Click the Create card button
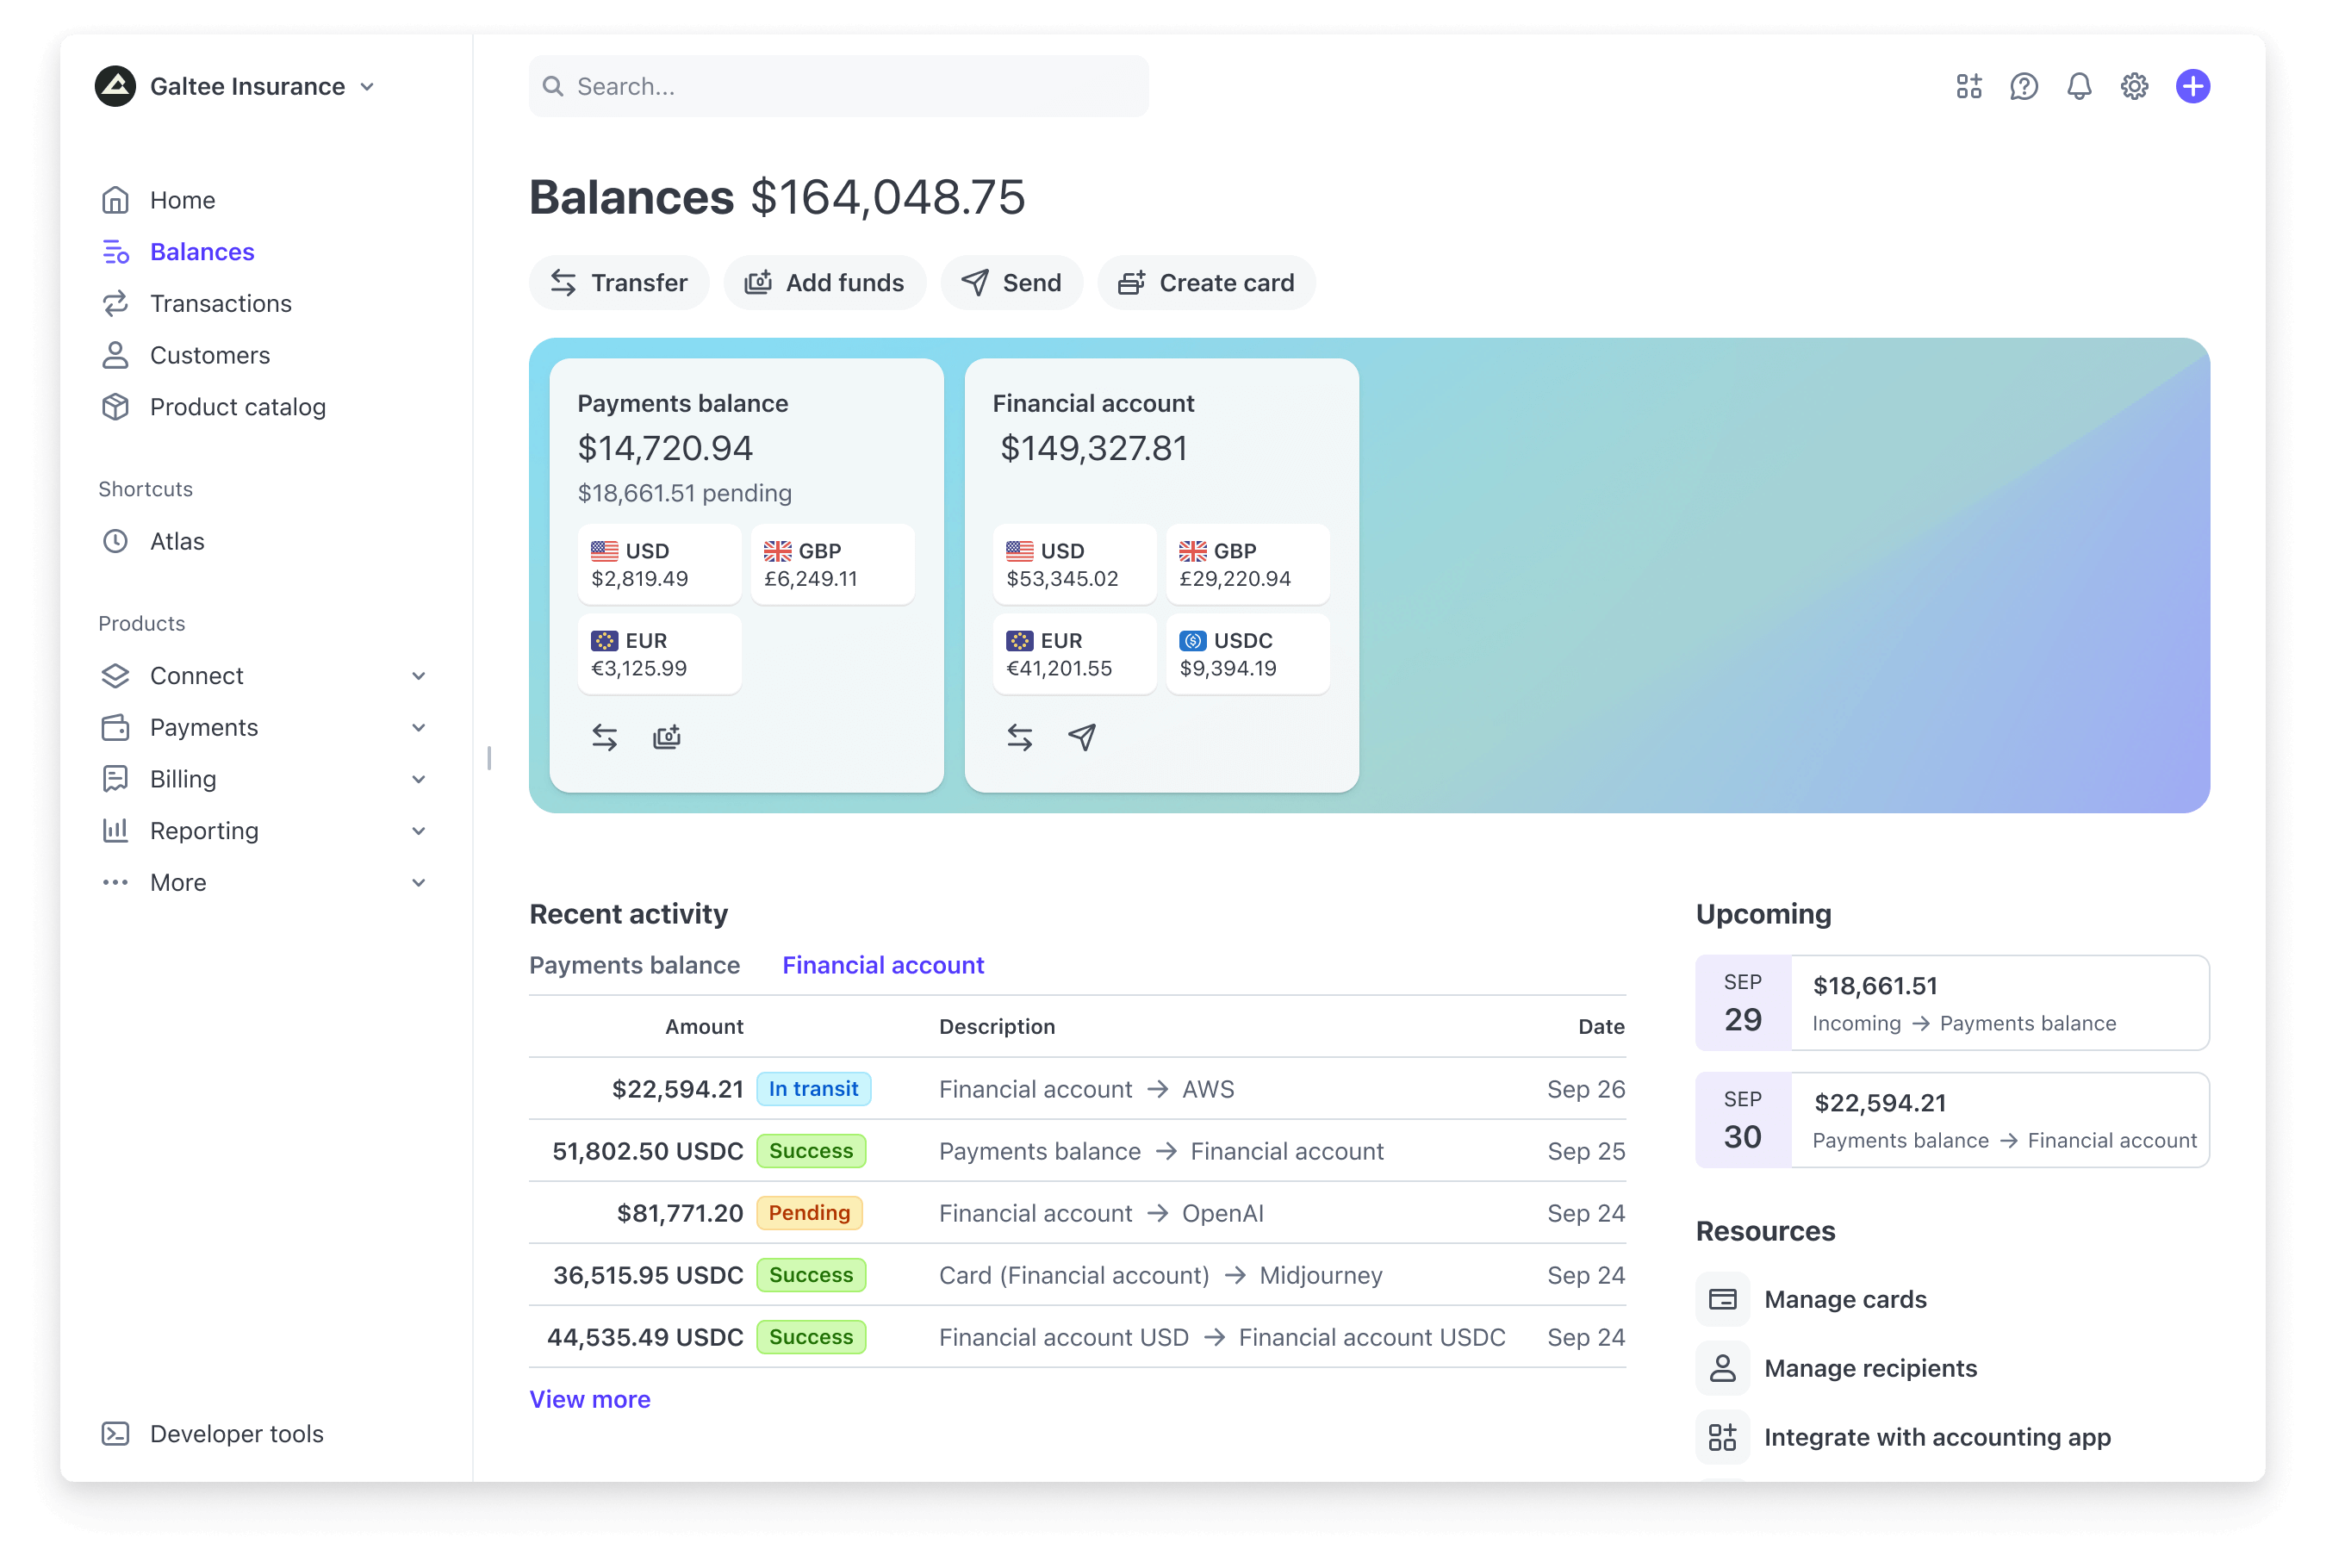 click(x=1206, y=282)
